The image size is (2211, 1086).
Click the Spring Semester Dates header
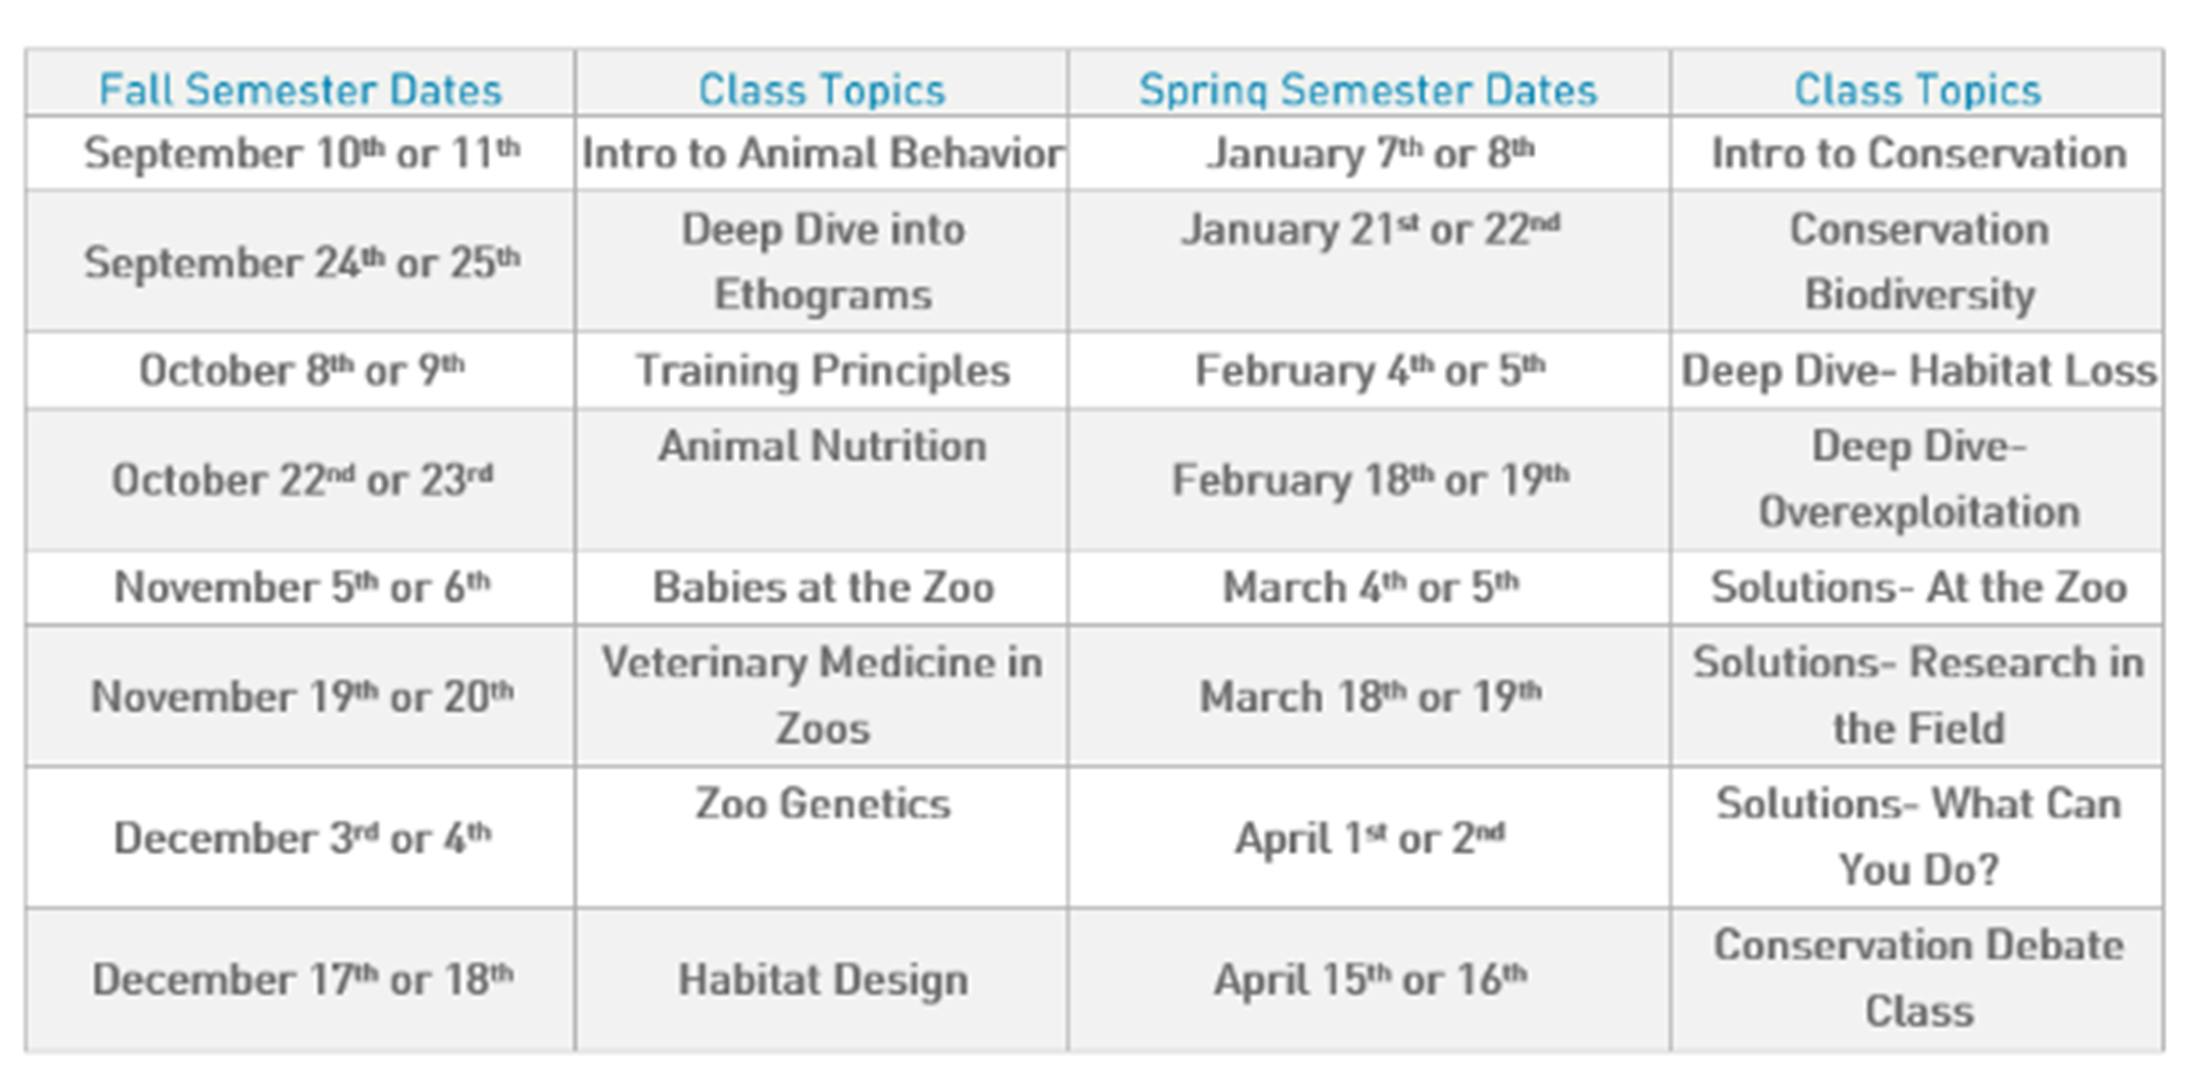click(1368, 90)
